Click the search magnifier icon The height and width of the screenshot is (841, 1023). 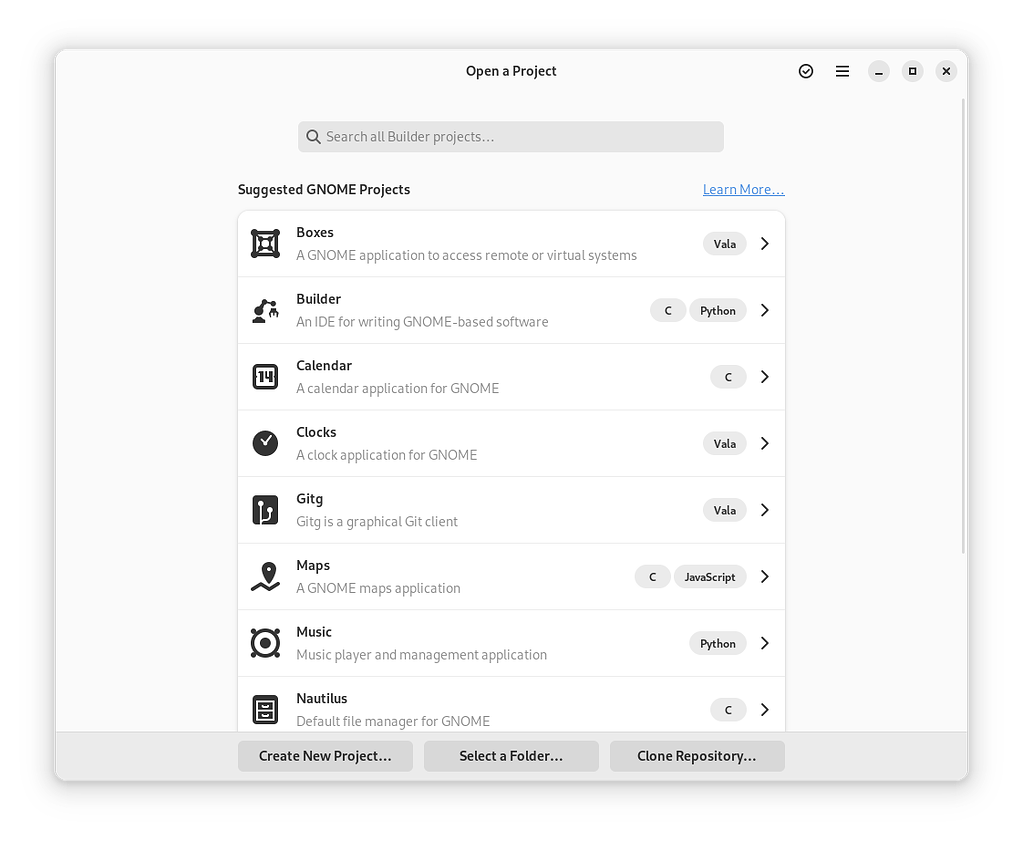point(313,136)
